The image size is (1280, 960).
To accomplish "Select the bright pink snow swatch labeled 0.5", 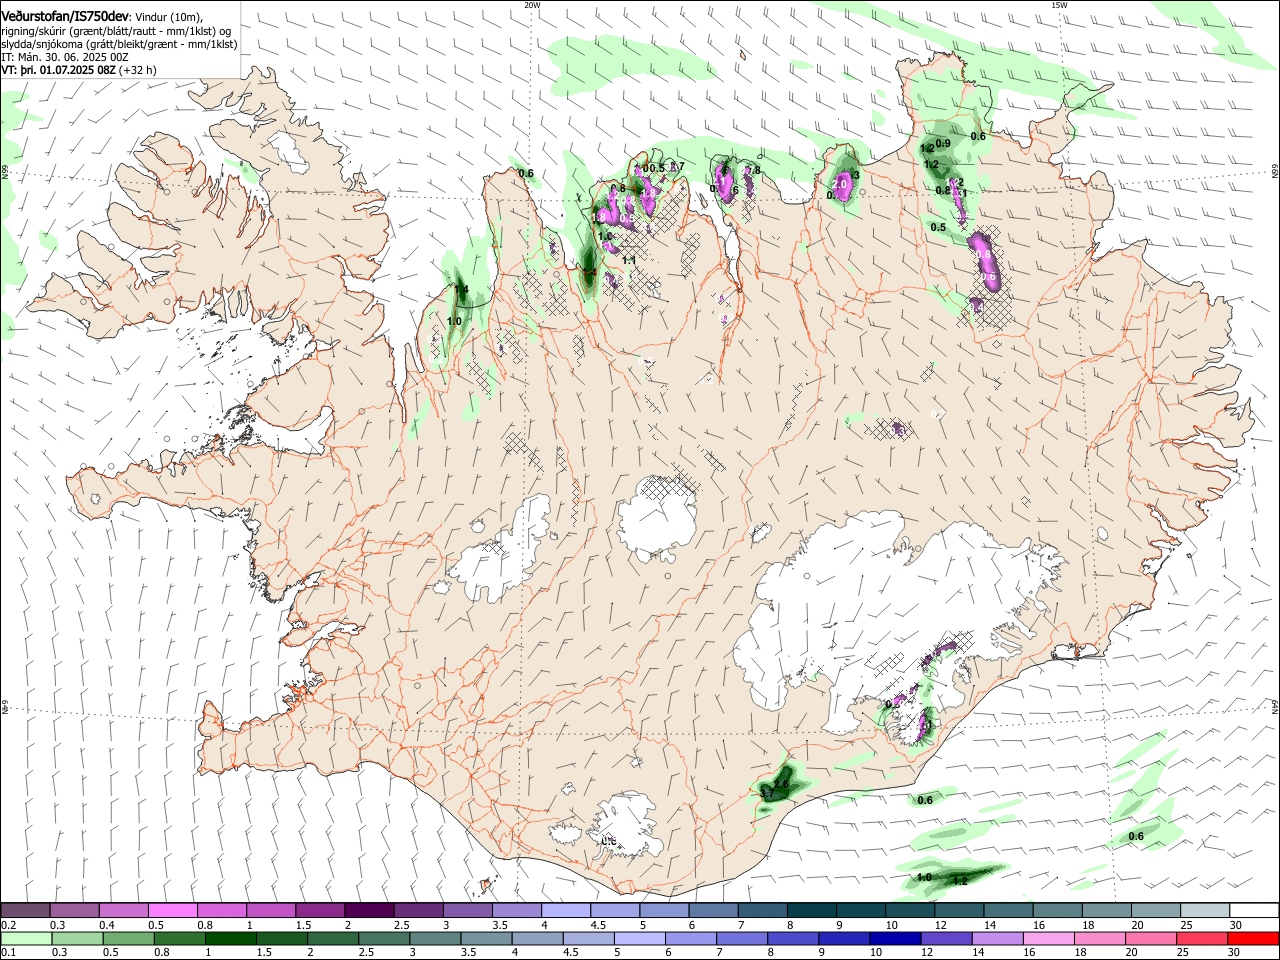I will coord(172,910).
